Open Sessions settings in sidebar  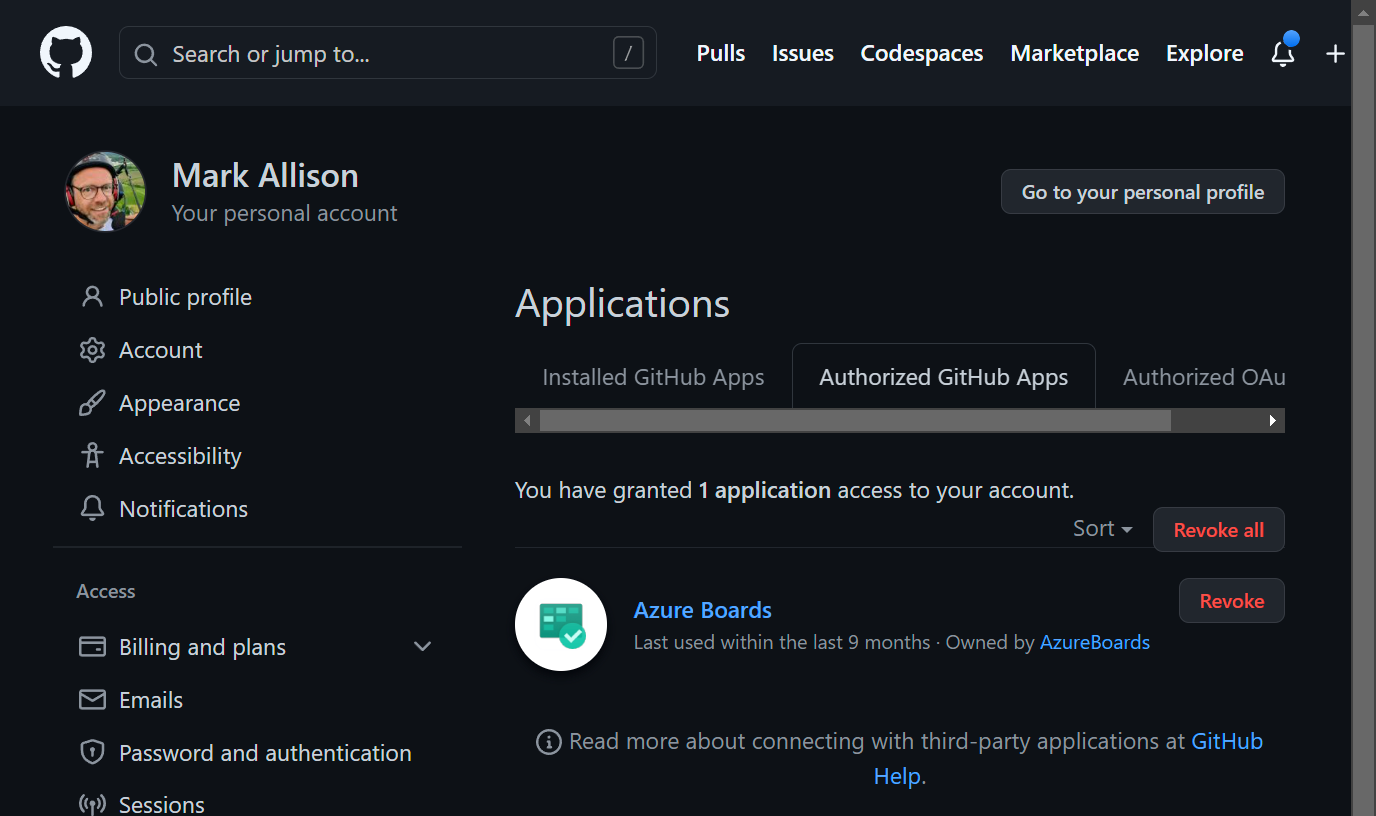click(x=162, y=805)
